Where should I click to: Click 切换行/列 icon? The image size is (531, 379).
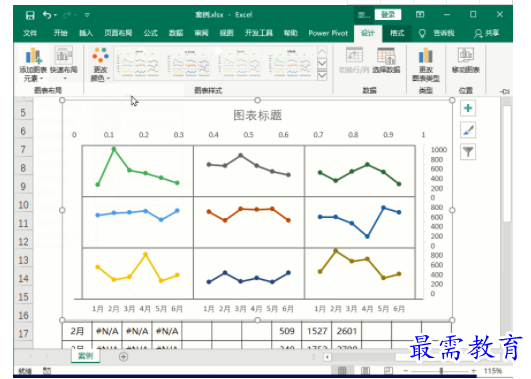pyautogui.click(x=354, y=60)
